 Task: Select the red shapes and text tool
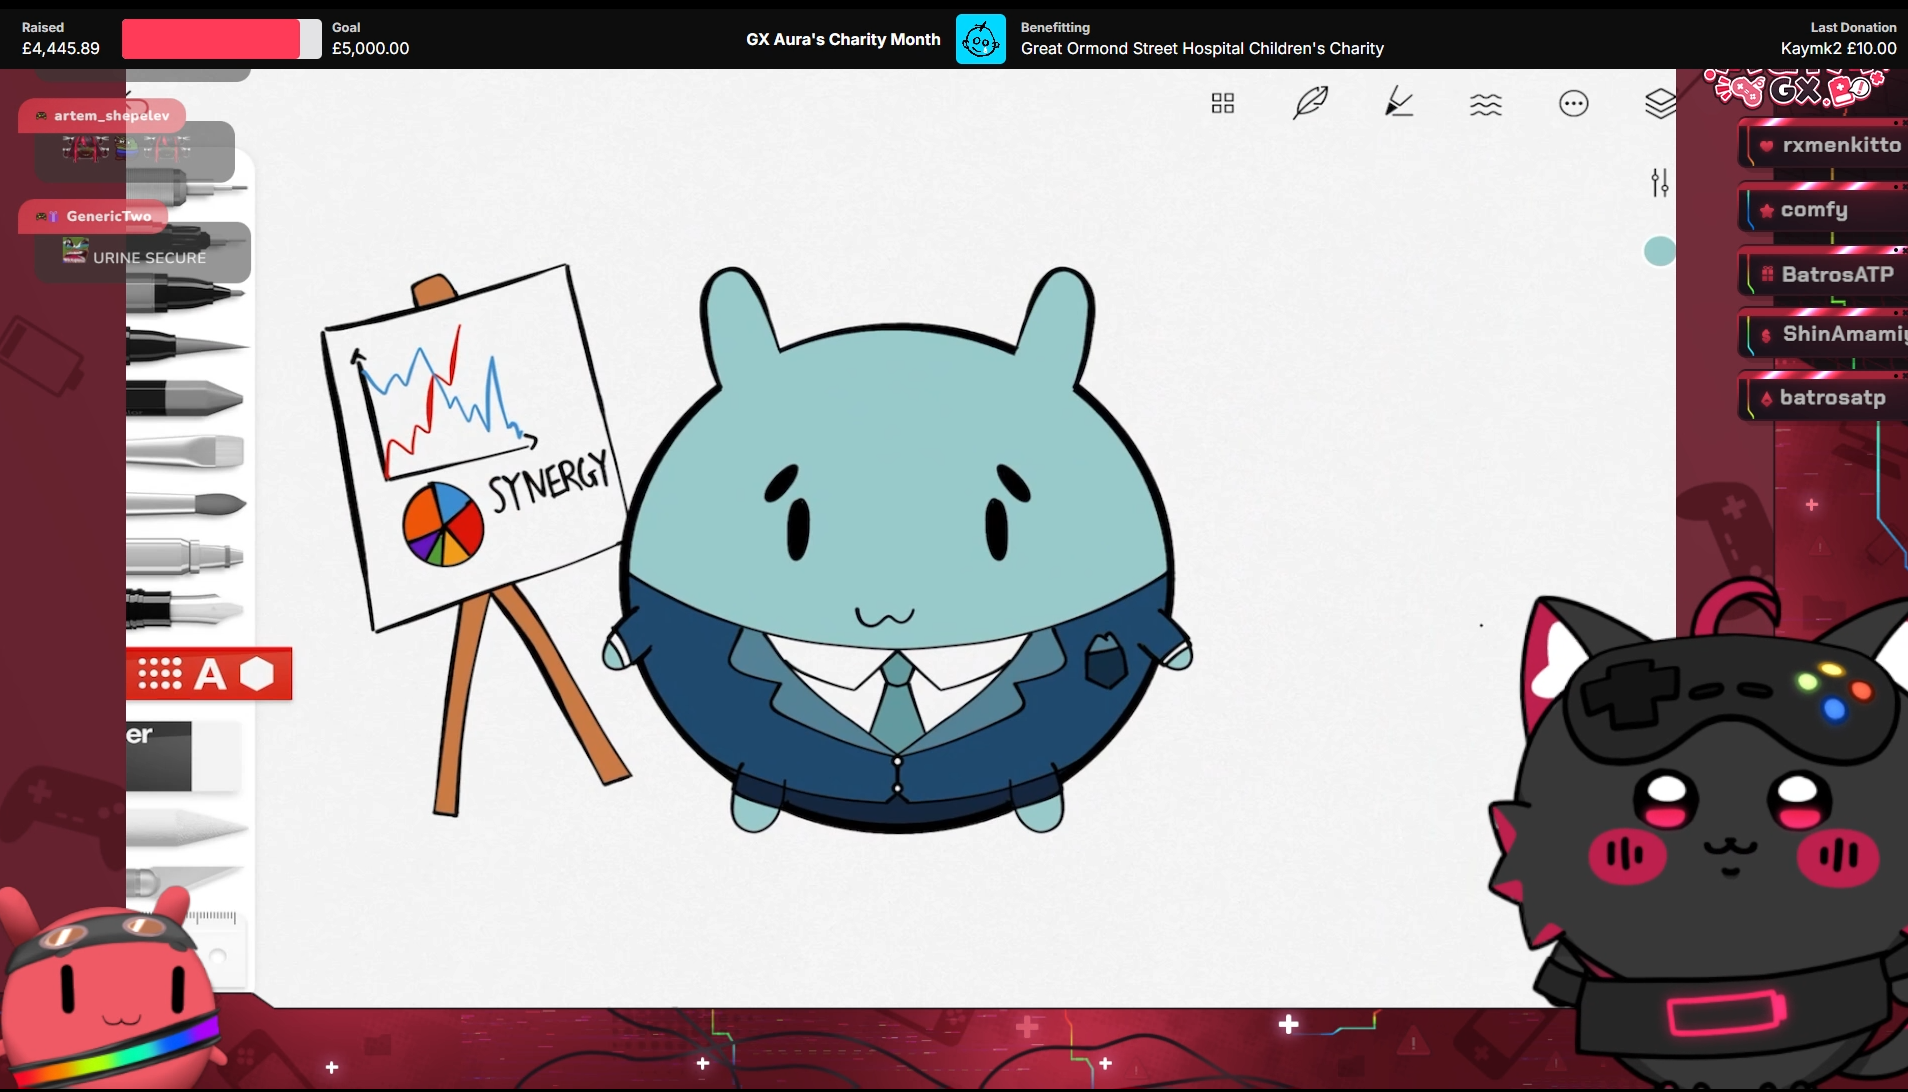(209, 674)
